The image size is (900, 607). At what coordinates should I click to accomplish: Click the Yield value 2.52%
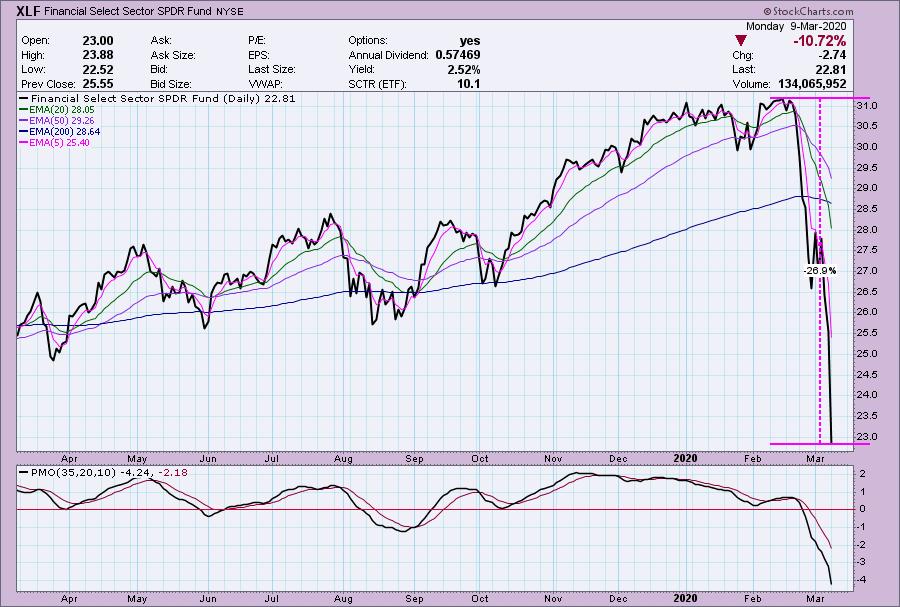464,69
